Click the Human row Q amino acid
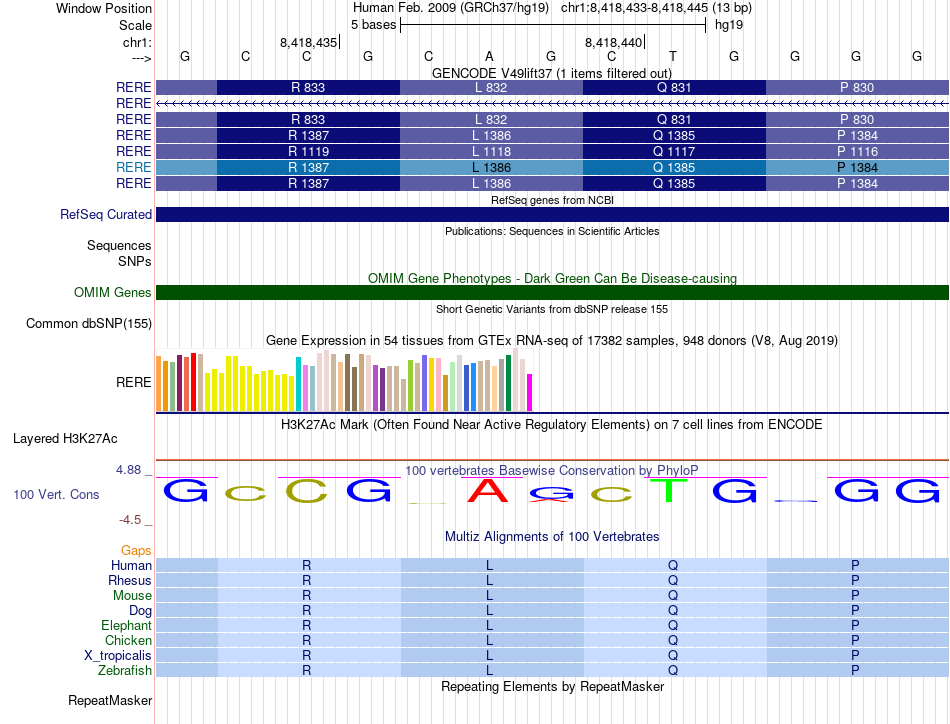Viewport: 950px width, 724px height. tap(673, 565)
